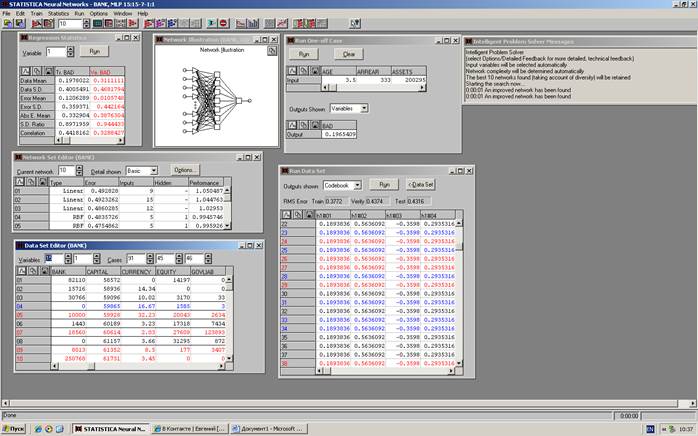The image size is (698, 436).
Task: Open the Window menu
Action: [122, 13]
